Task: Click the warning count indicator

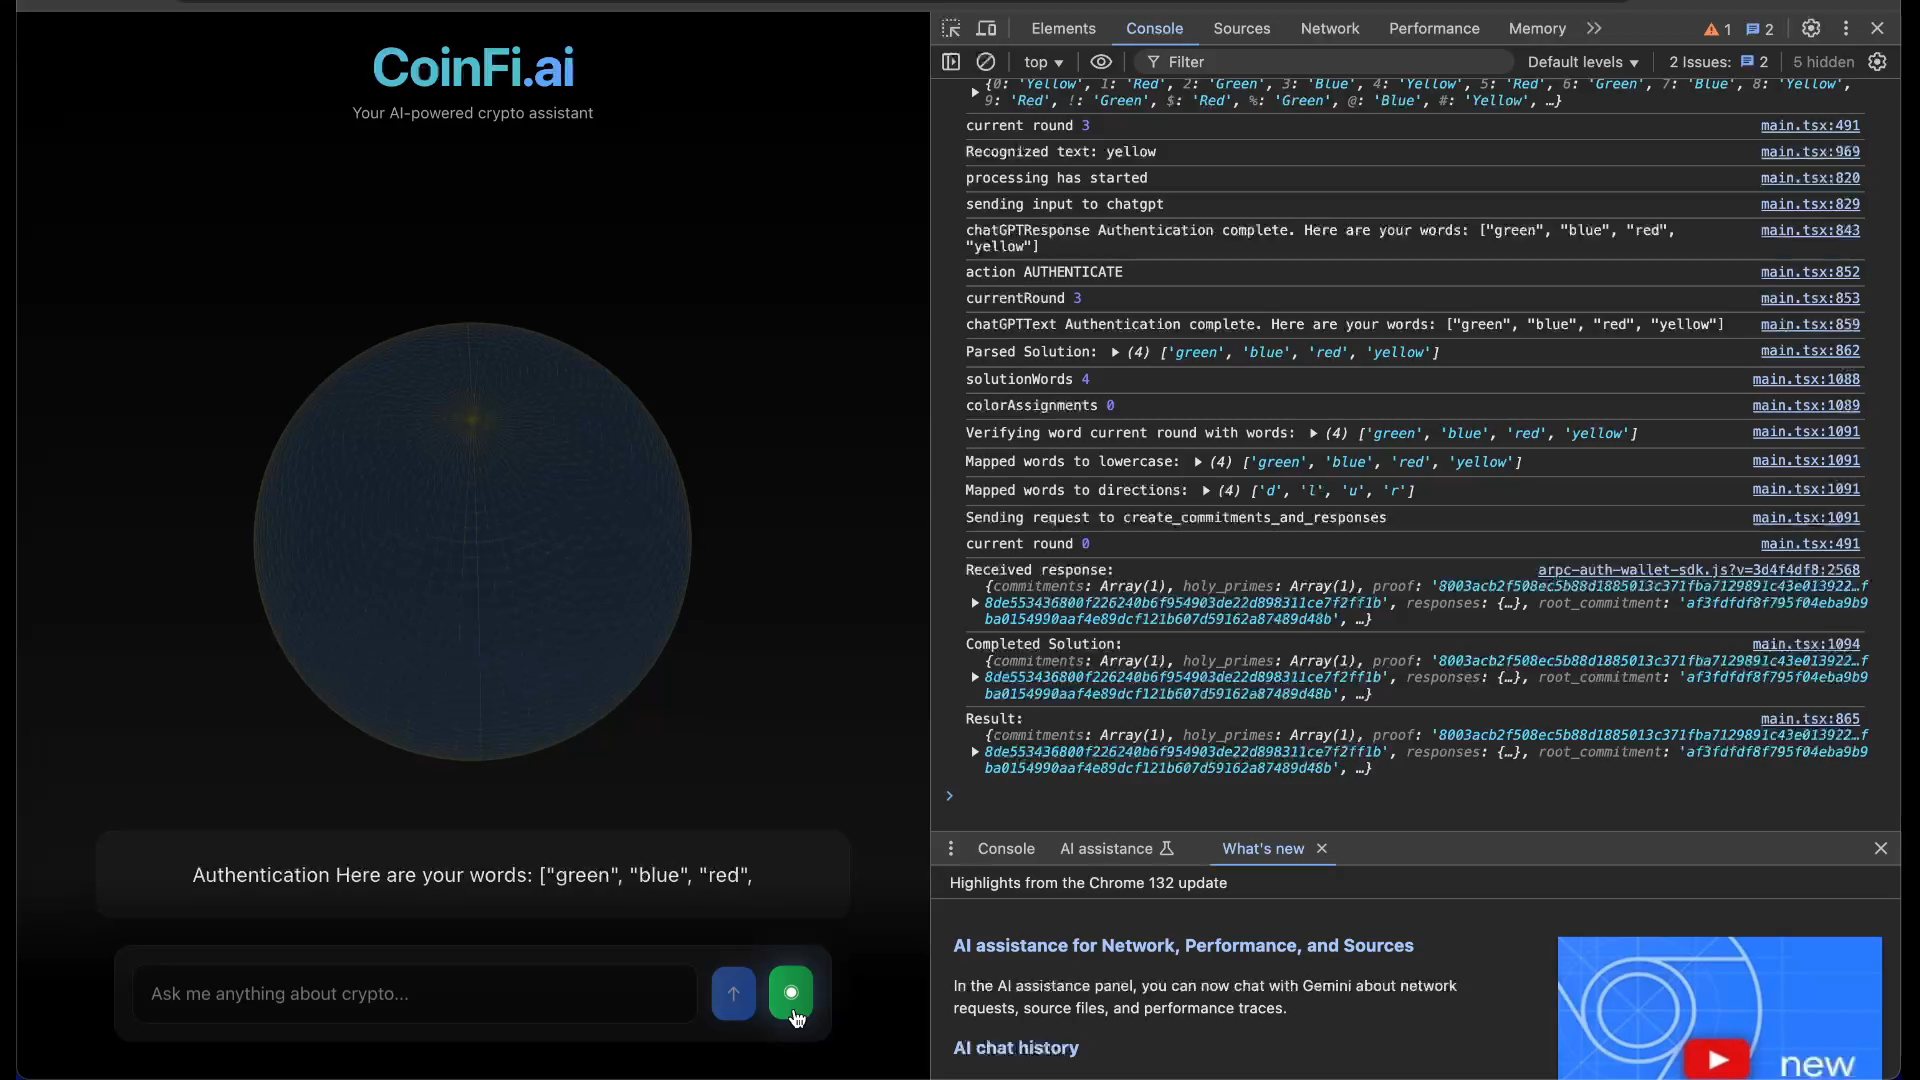Action: 1717,29
